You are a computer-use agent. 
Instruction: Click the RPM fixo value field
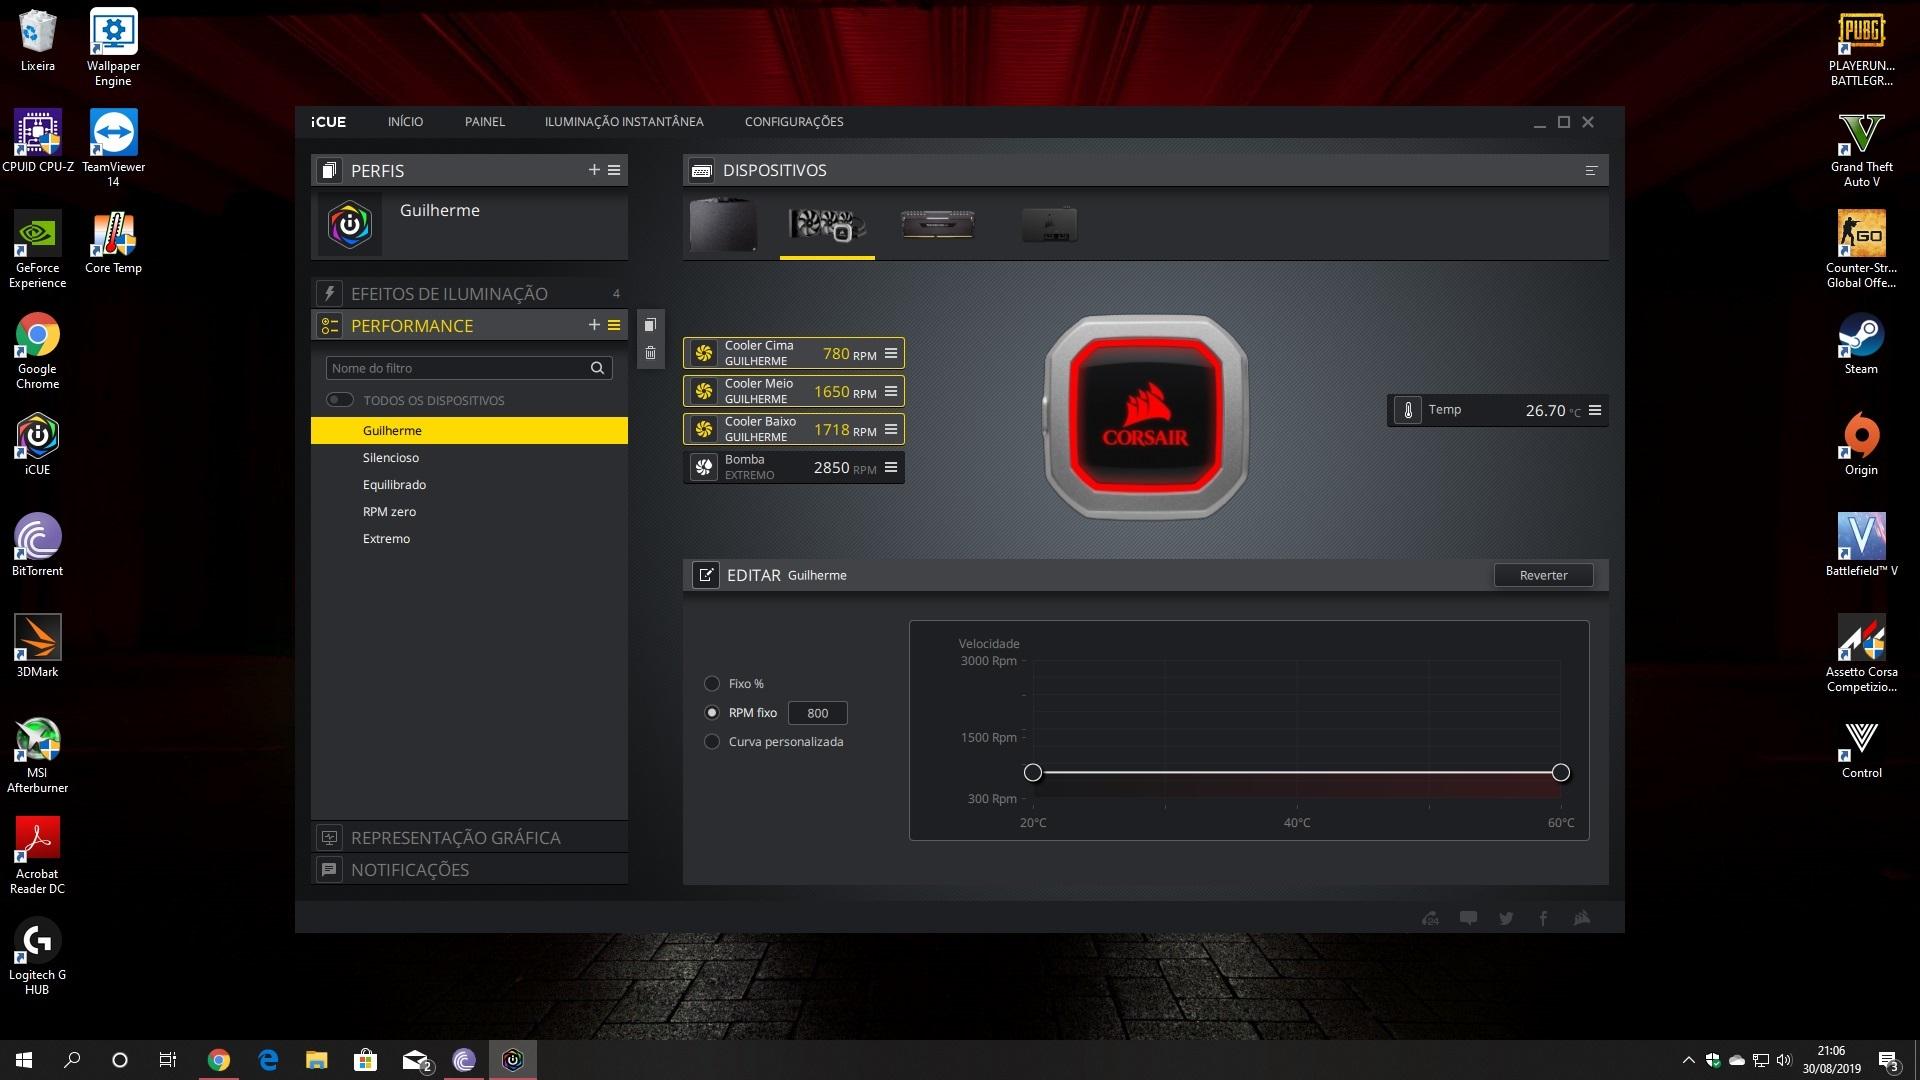pyautogui.click(x=818, y=713)
